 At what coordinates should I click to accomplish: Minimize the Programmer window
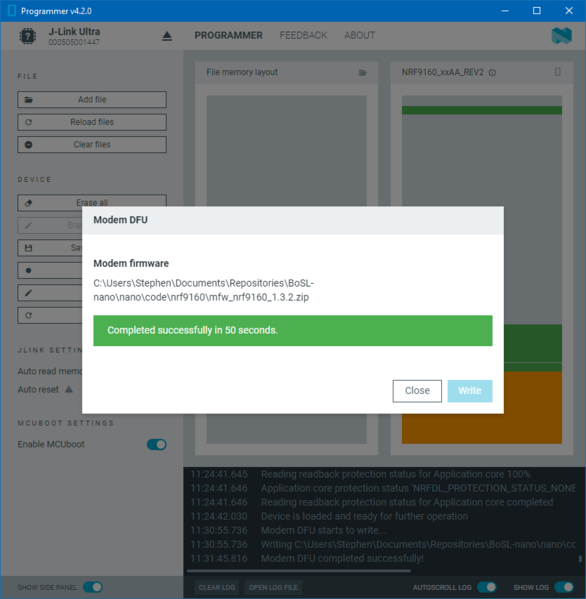click(505, 11)
